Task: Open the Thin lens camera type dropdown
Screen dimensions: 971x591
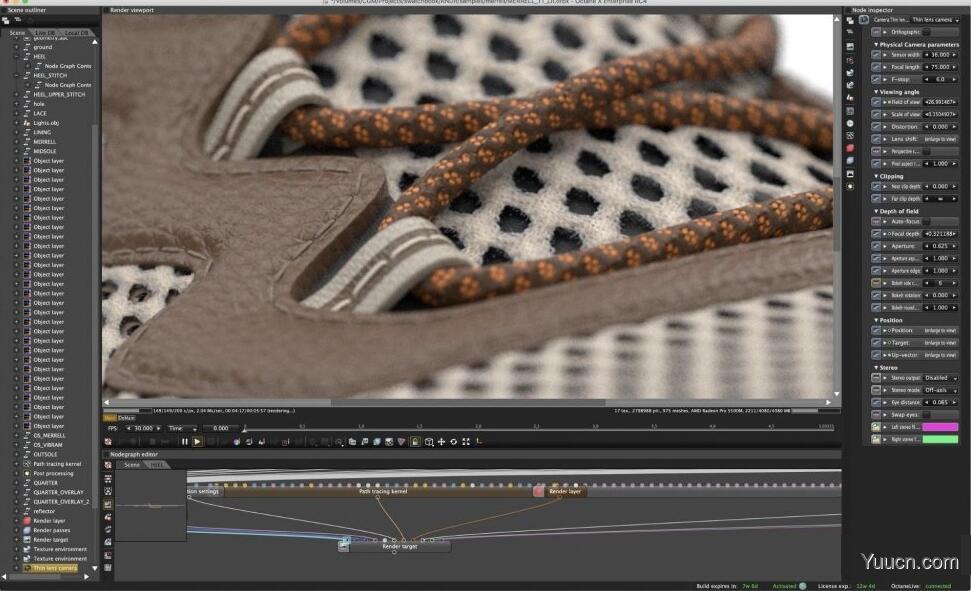Action: (x=935, y=20)
